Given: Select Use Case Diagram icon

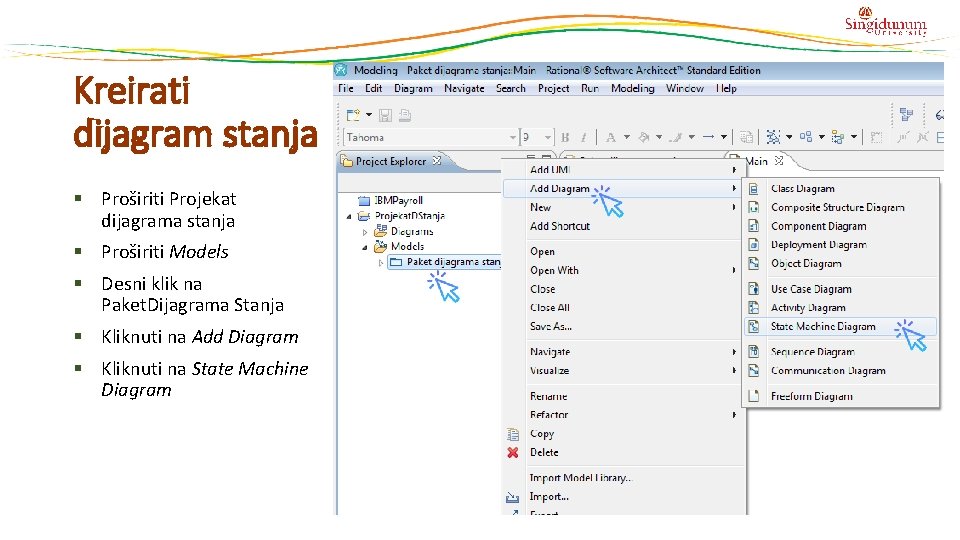Looking at the screenshot, I should (x=754, y=288).
